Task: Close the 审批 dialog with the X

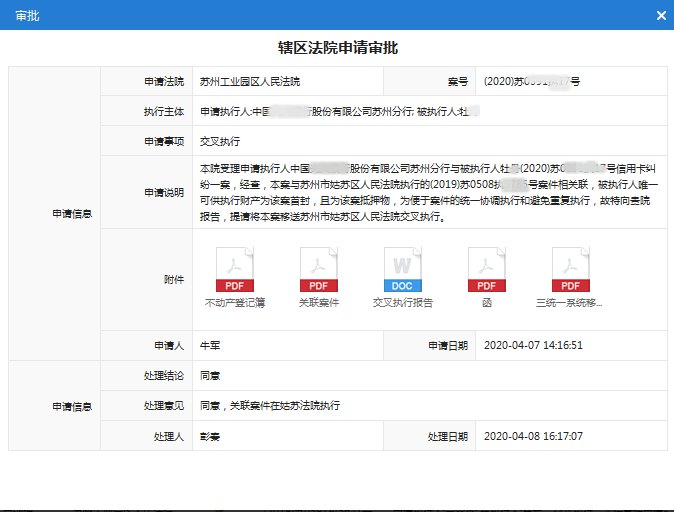Action: (x=660, y=15)
